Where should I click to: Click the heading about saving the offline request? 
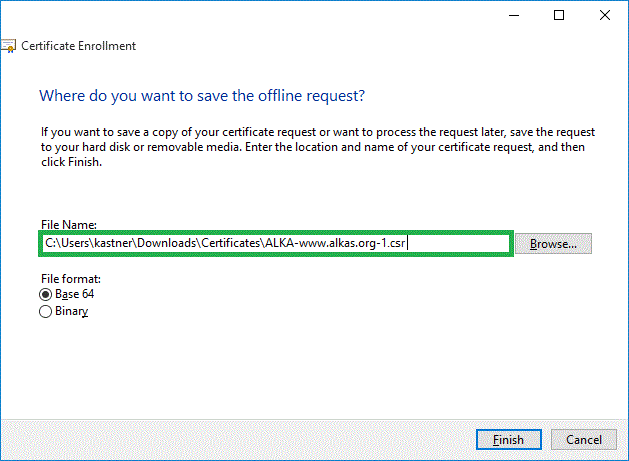pos(201,96)
